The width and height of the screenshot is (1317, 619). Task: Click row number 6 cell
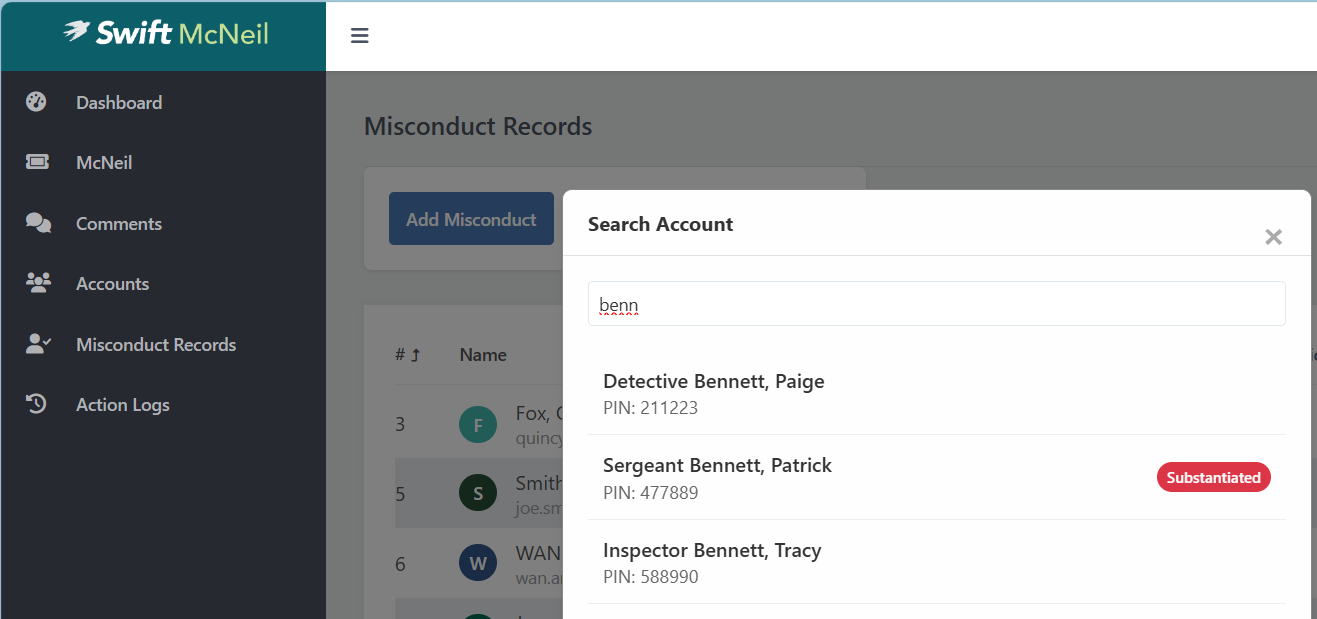[400, 563]
